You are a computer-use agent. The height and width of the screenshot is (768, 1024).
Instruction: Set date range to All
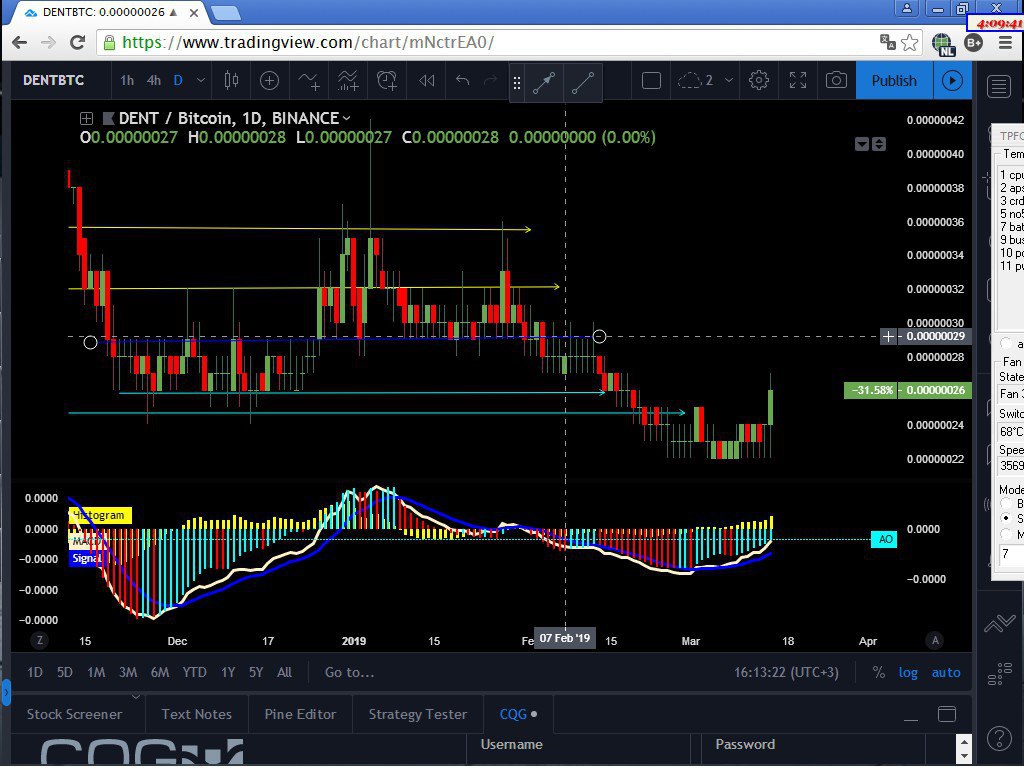tap(284, 672)
